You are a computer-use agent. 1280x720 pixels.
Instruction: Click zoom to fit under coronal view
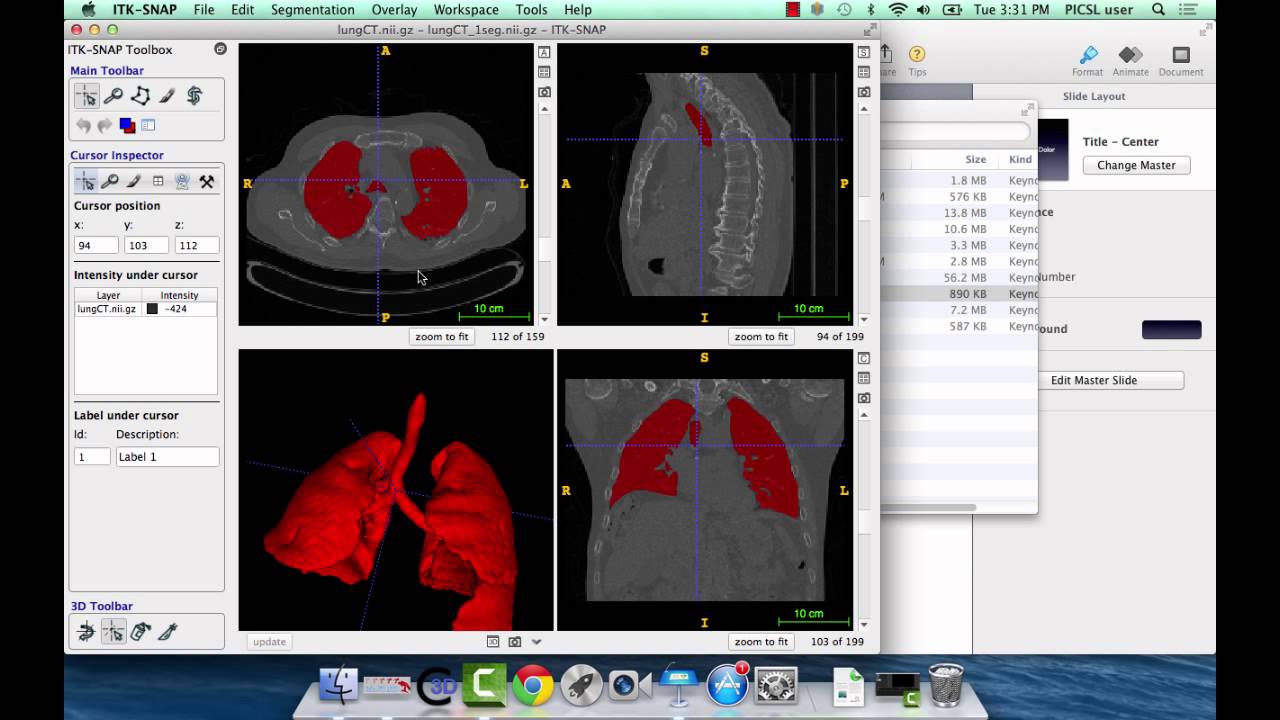point(761,642)
